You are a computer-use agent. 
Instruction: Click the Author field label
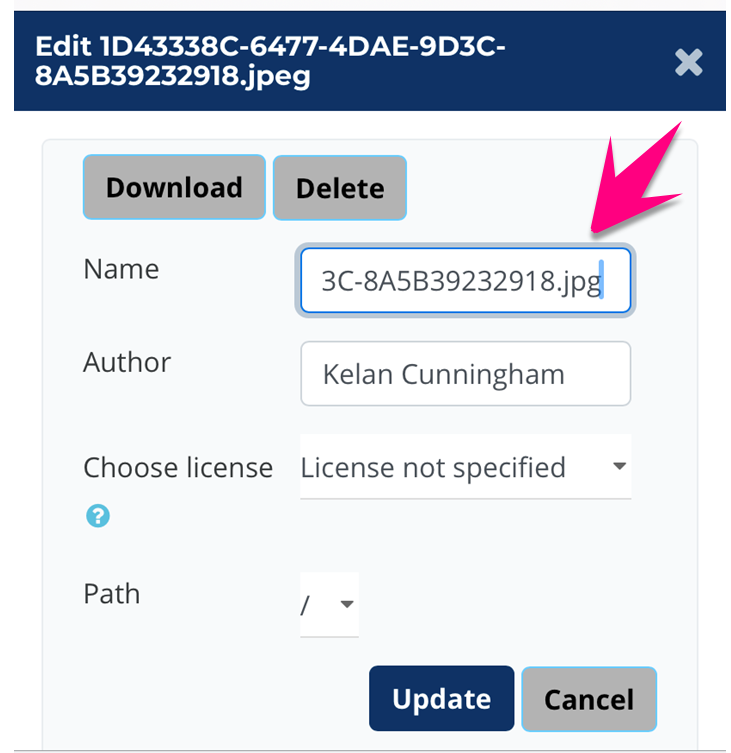[127, 362]
